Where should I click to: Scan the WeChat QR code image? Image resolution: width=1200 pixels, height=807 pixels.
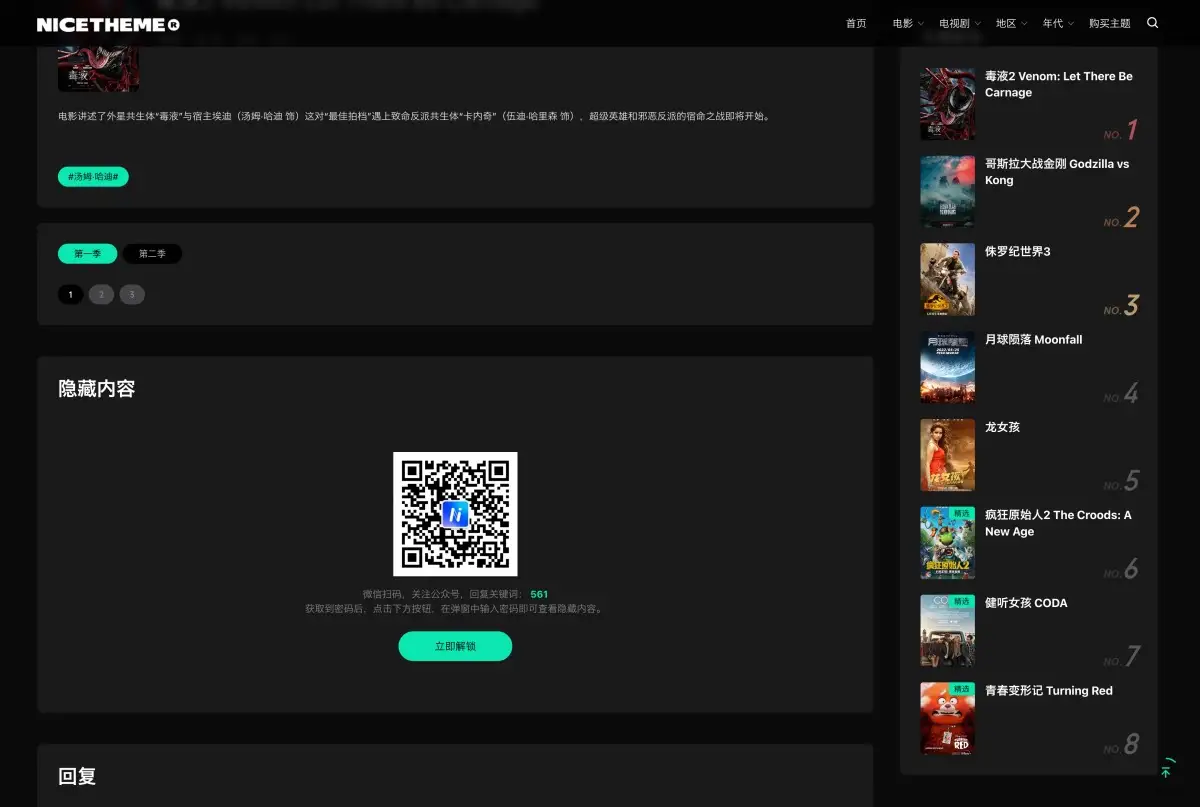455,514
